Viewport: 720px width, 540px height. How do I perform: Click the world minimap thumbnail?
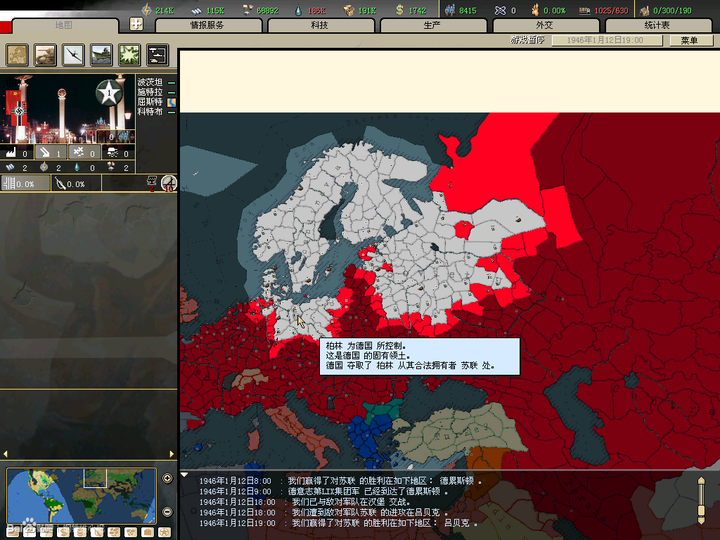click(81, 496)
